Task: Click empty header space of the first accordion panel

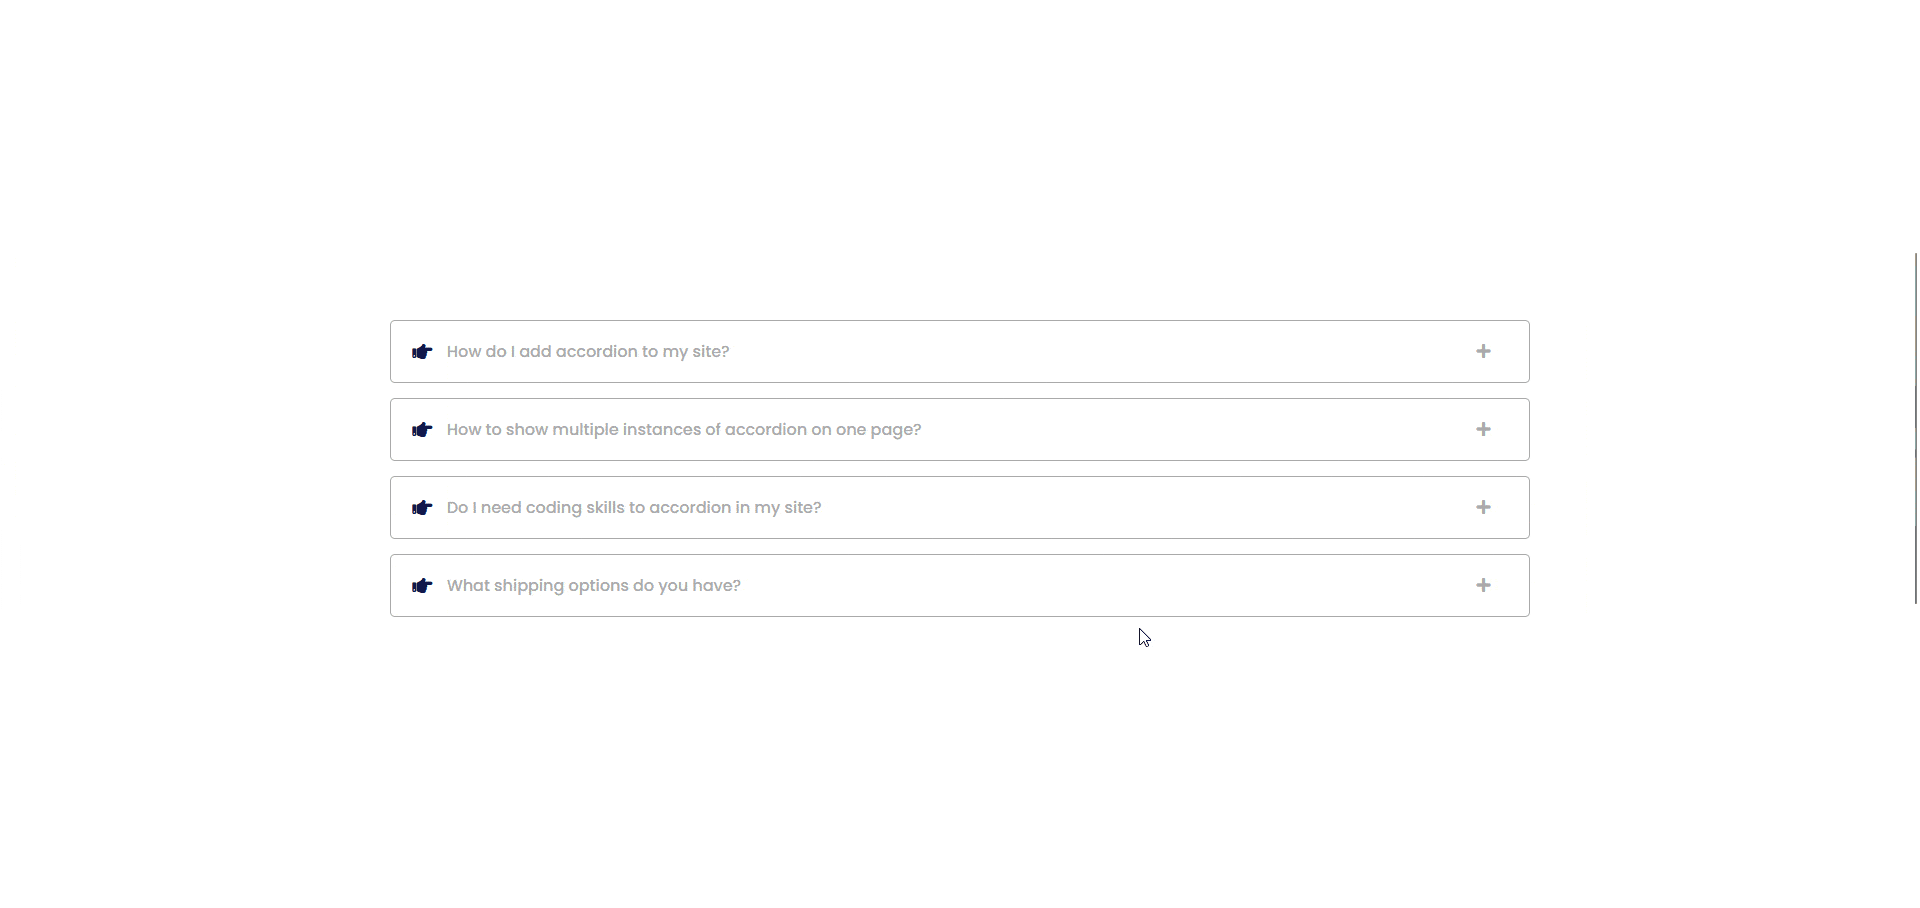Action: [1100, 351]
